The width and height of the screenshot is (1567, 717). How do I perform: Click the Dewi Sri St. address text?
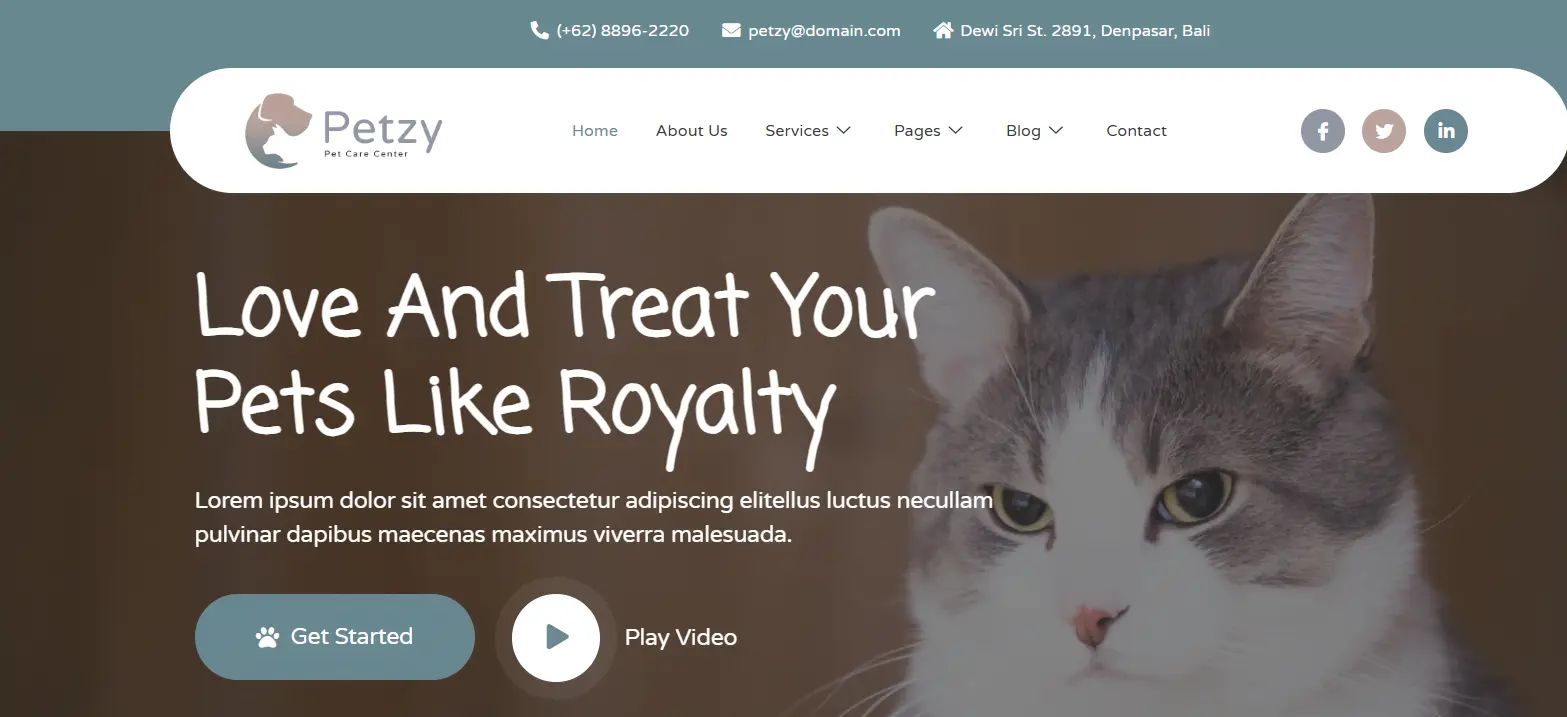[1085, 31]
